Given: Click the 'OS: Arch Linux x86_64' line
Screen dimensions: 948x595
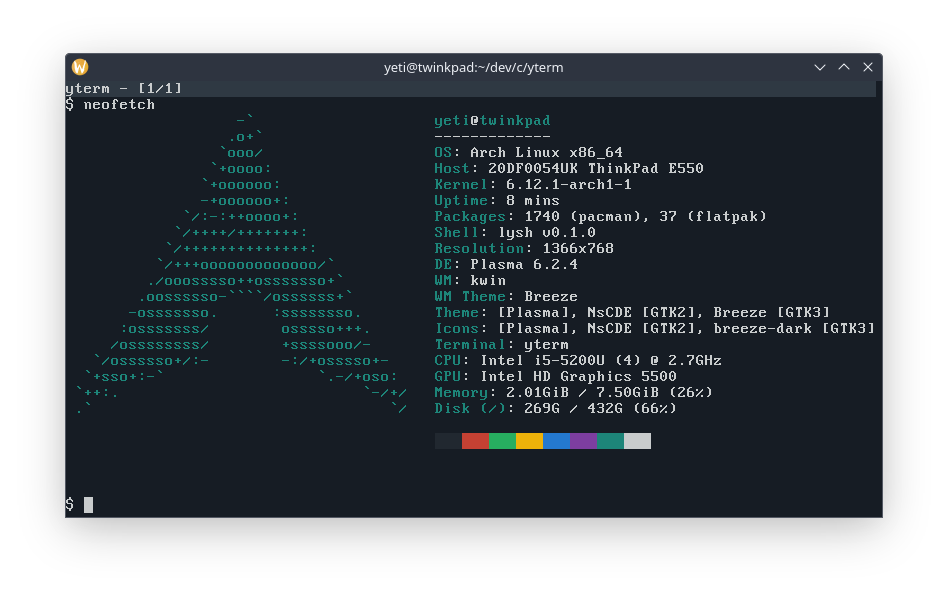Looking at the screenshot, I should coord(528,152).
